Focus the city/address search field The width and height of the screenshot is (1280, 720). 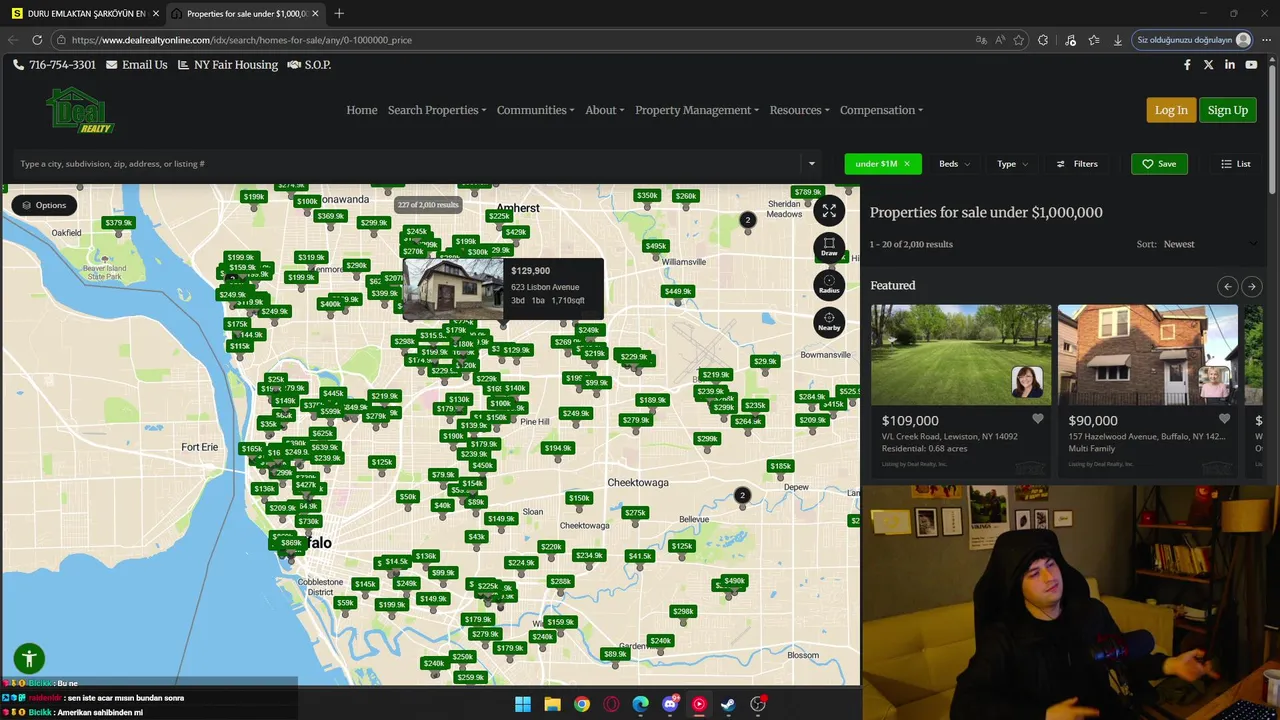tap(405, 164)
